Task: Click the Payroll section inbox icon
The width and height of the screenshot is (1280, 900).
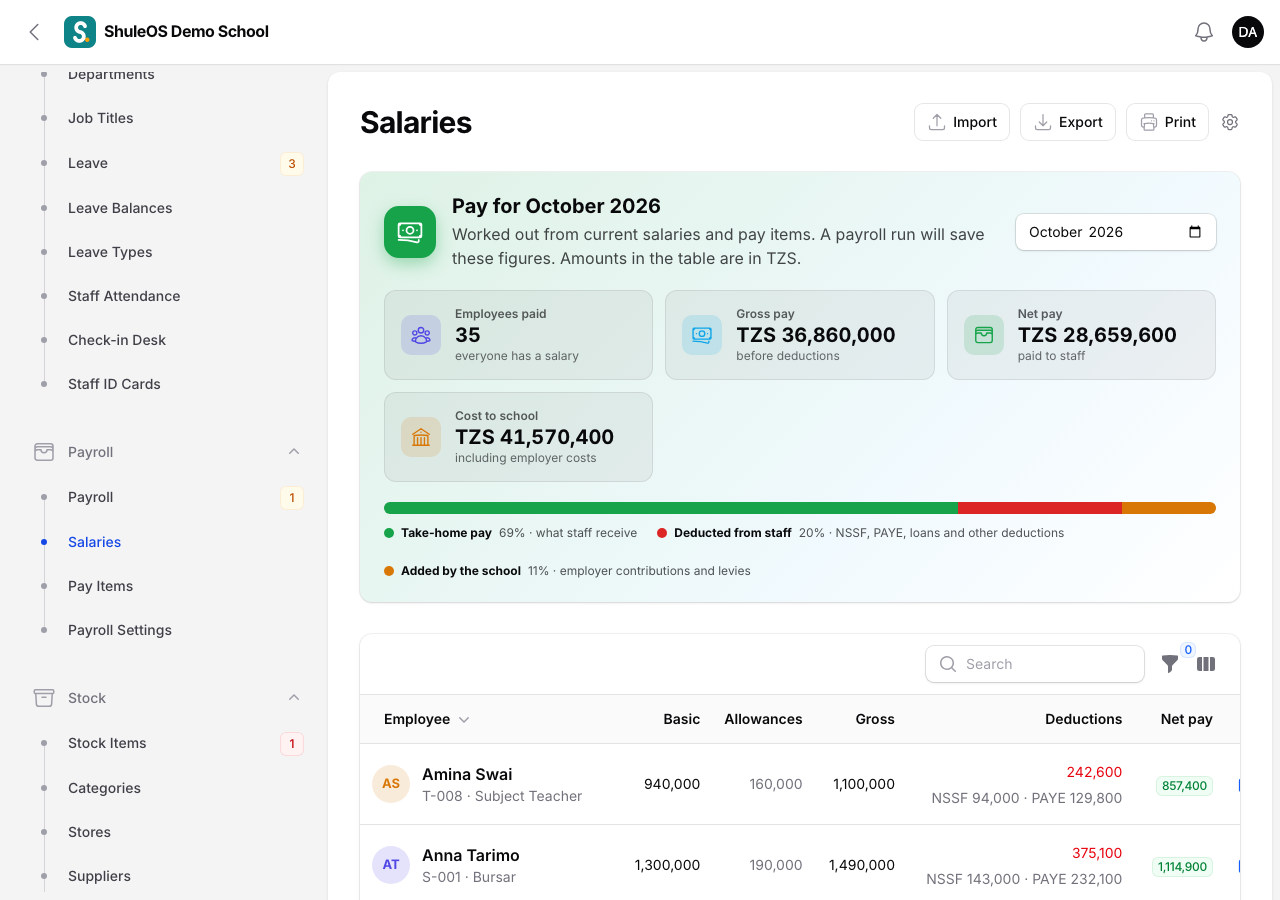Action: pos(44,452)
